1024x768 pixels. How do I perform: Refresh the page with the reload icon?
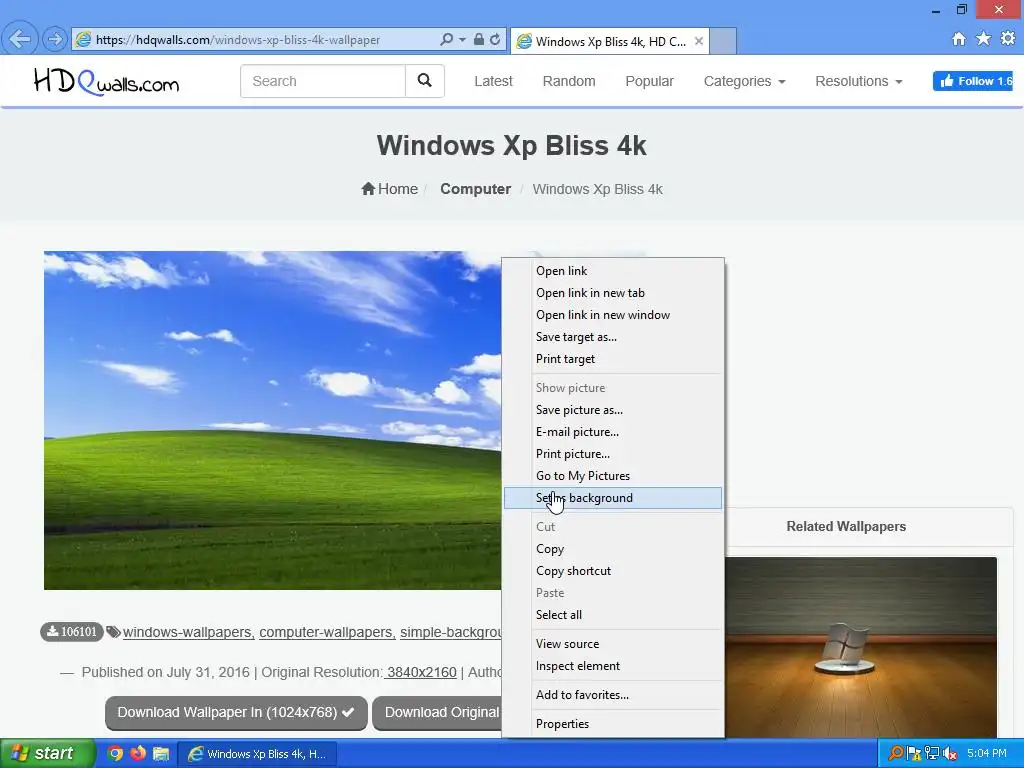(495, 40)
